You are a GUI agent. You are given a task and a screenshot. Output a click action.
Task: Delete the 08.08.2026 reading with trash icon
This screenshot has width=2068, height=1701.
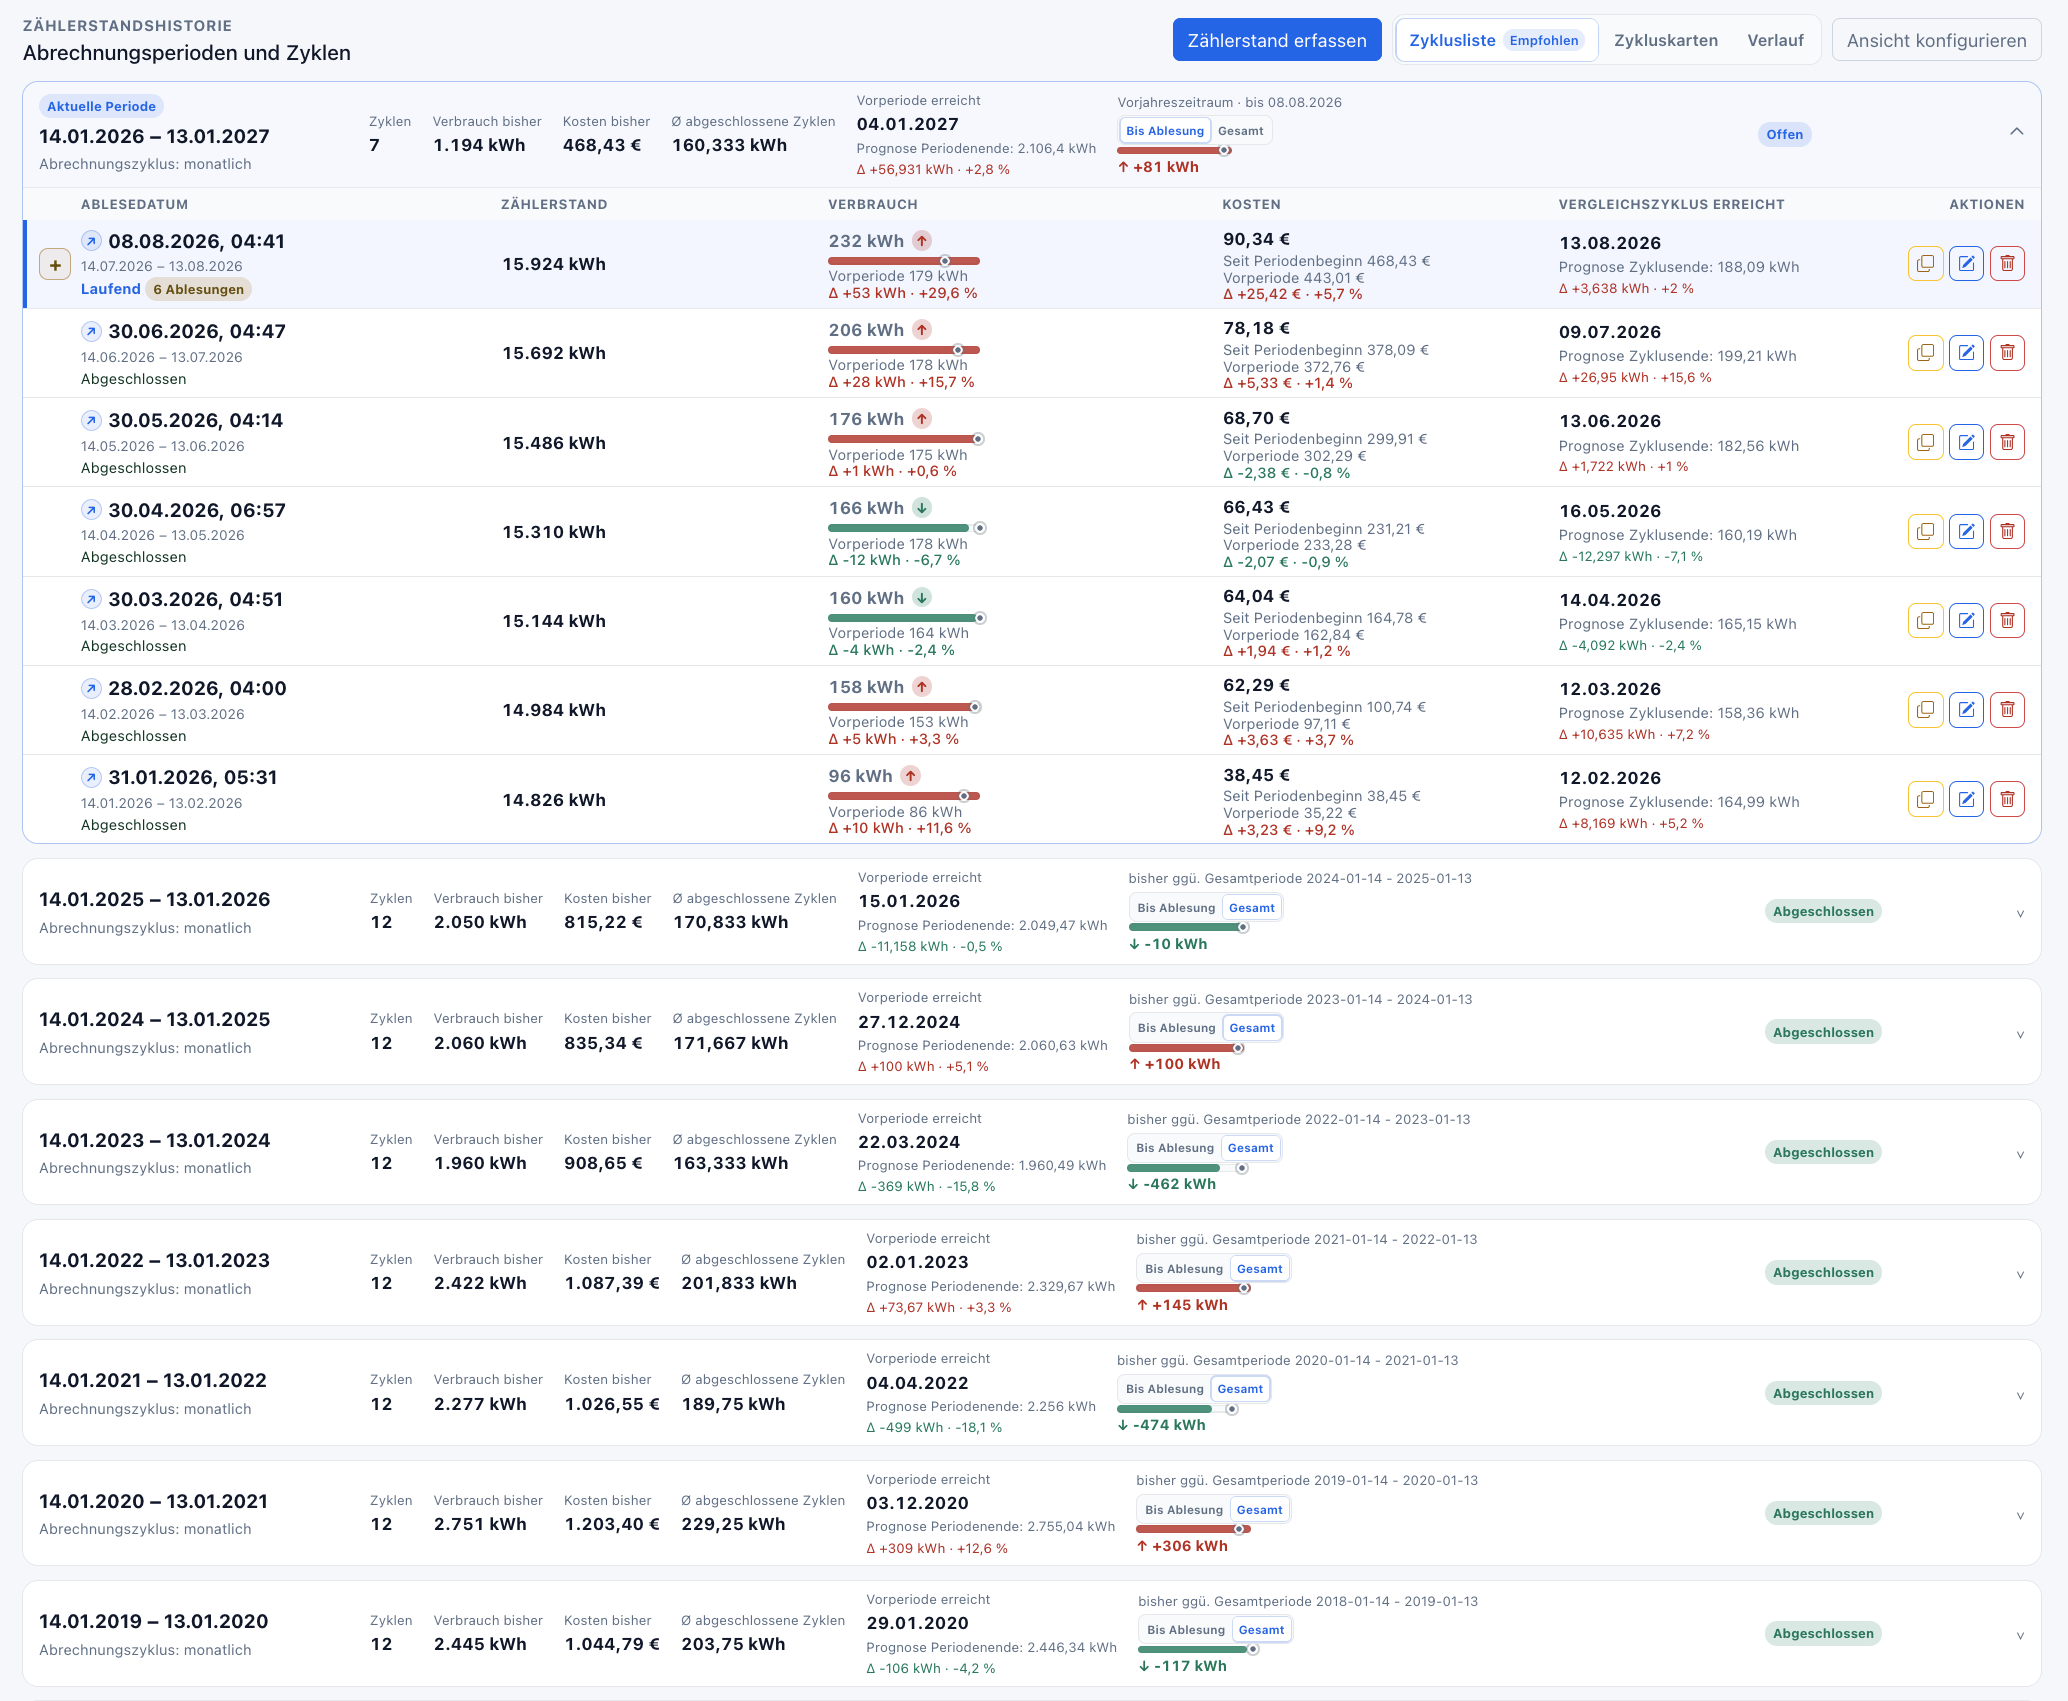click(x=2006, y=264)
